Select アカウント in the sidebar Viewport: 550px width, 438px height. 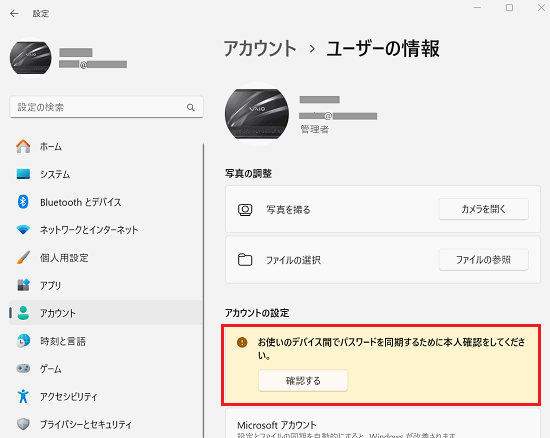106,313
